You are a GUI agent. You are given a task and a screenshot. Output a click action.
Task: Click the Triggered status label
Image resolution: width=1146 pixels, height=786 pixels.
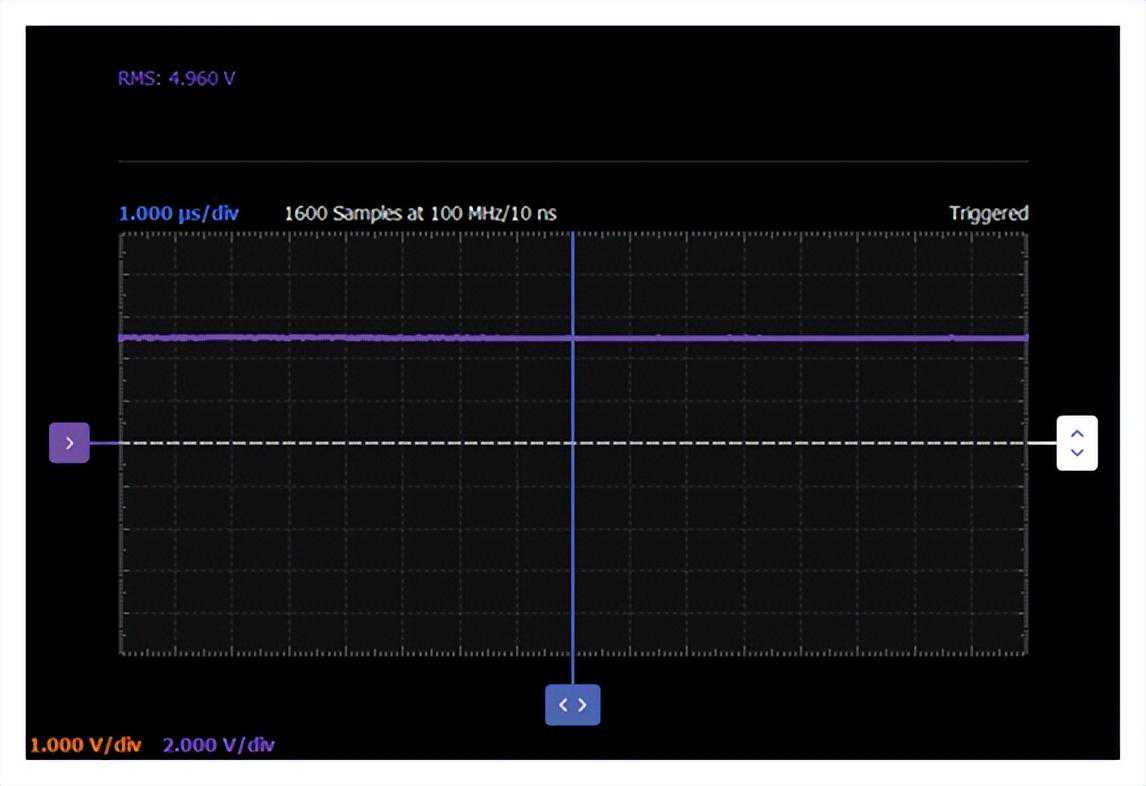pos(988,214)
